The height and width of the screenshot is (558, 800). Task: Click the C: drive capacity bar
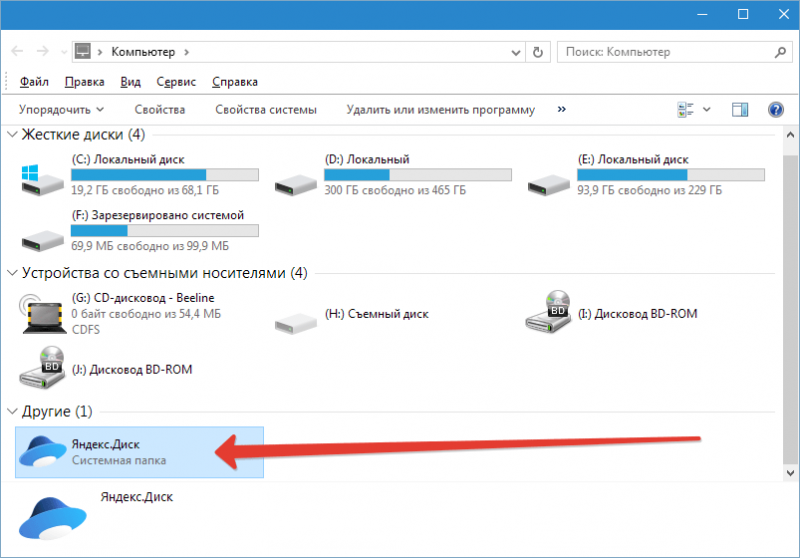click(x=165, y=175)
